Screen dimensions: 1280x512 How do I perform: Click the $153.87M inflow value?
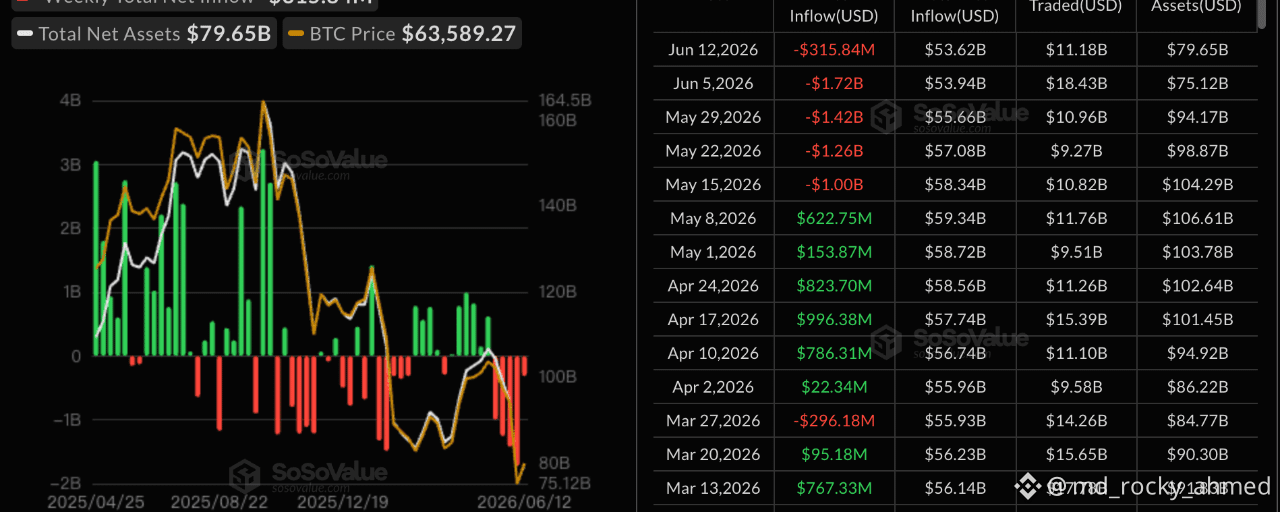tap(834, 252)
